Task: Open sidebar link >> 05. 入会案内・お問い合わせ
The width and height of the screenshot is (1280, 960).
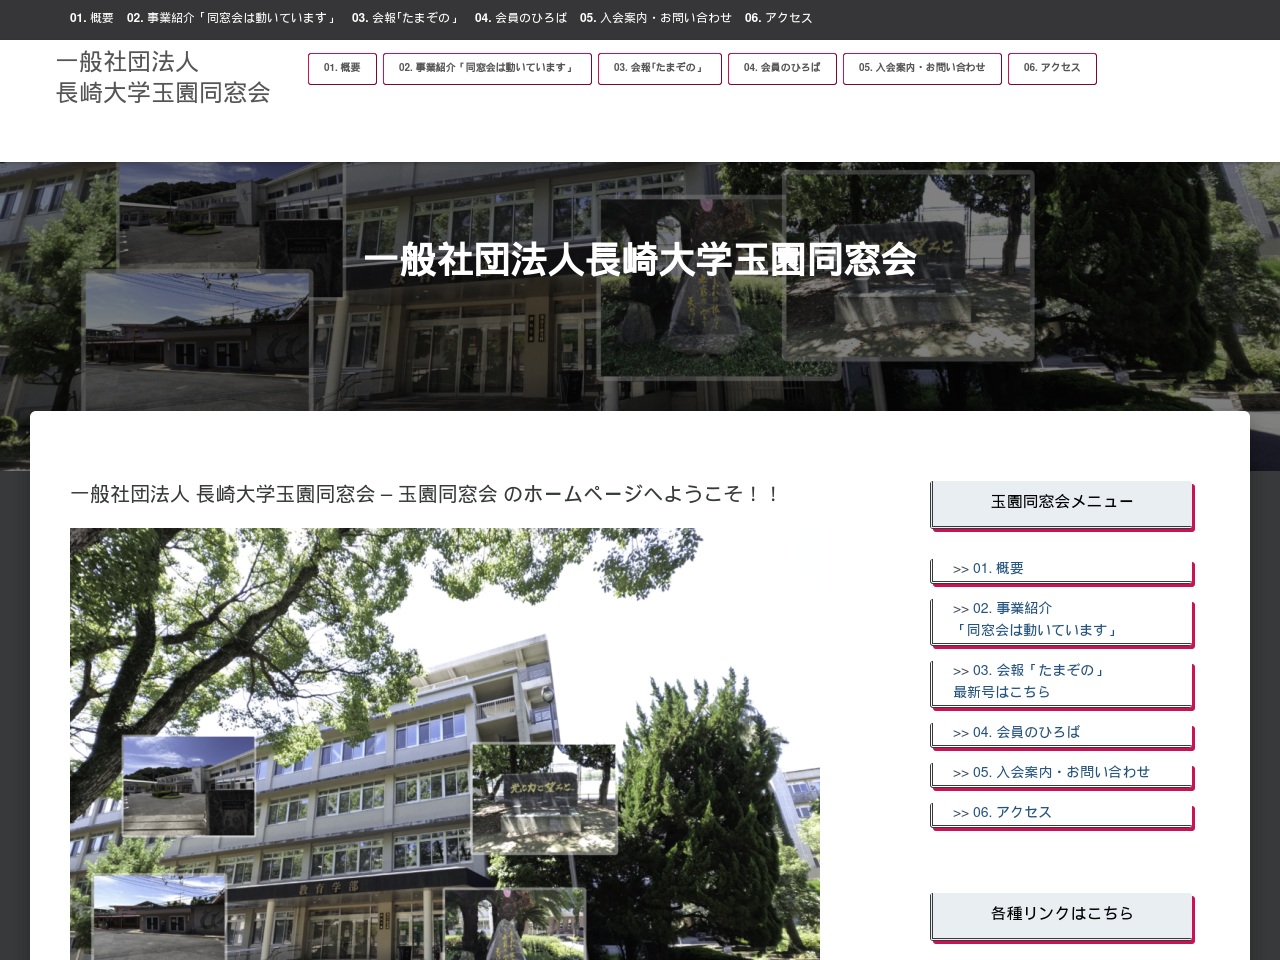Action: (1062, 773)
